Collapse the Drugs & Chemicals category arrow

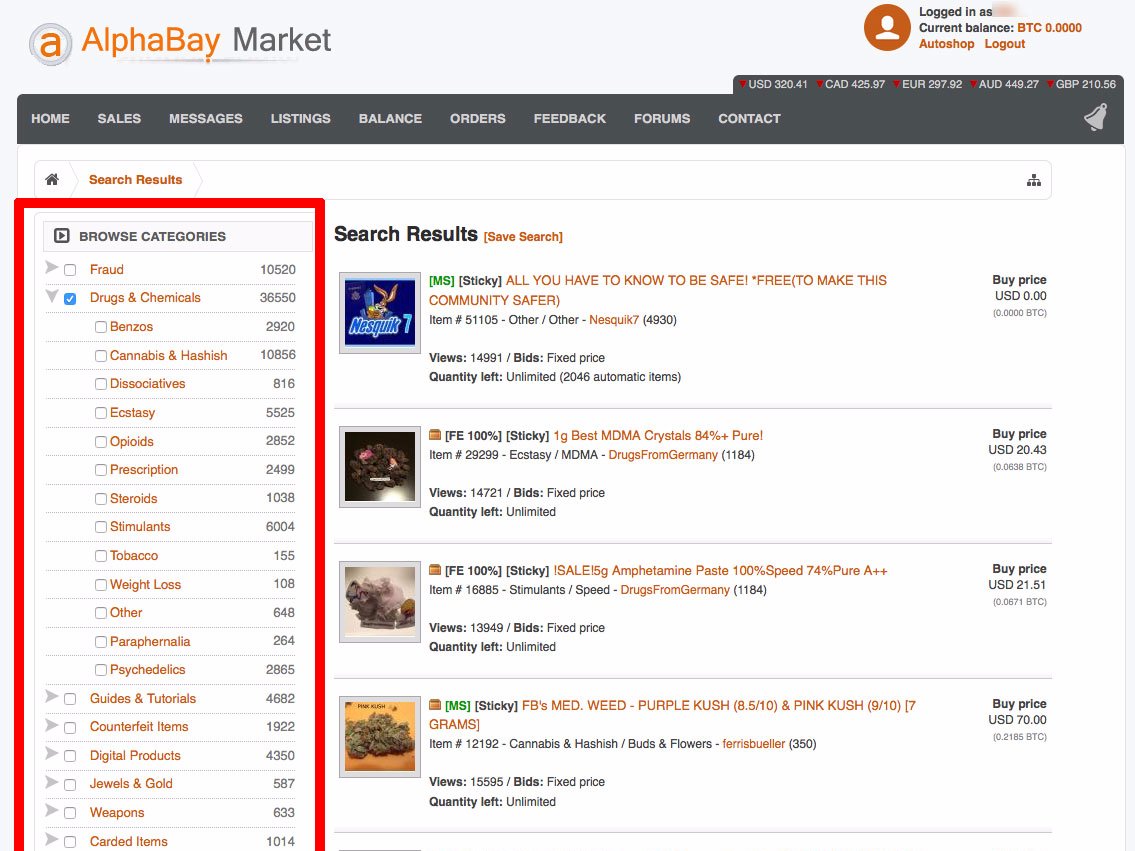[51, 295]
